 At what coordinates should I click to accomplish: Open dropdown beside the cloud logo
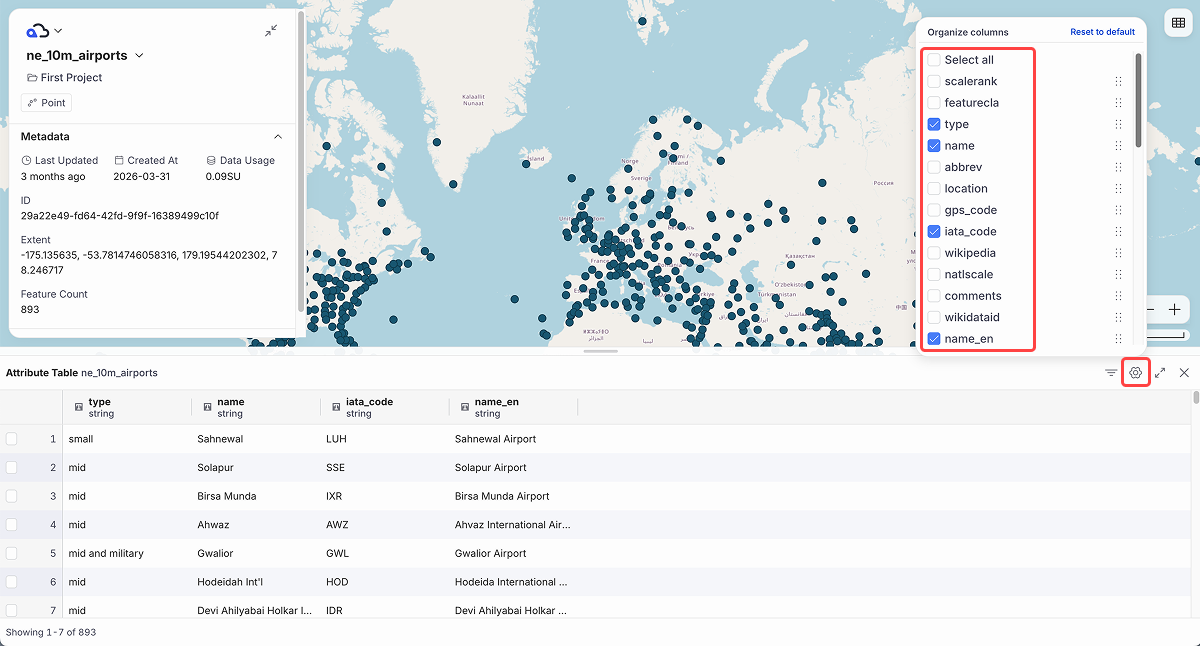[58, 31]
